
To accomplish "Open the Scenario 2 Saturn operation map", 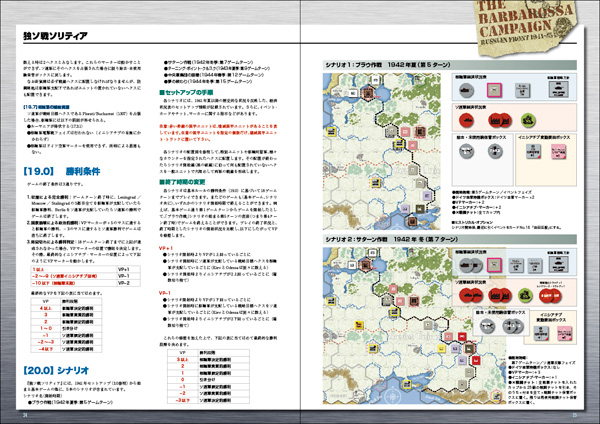I will pos(414,326).
